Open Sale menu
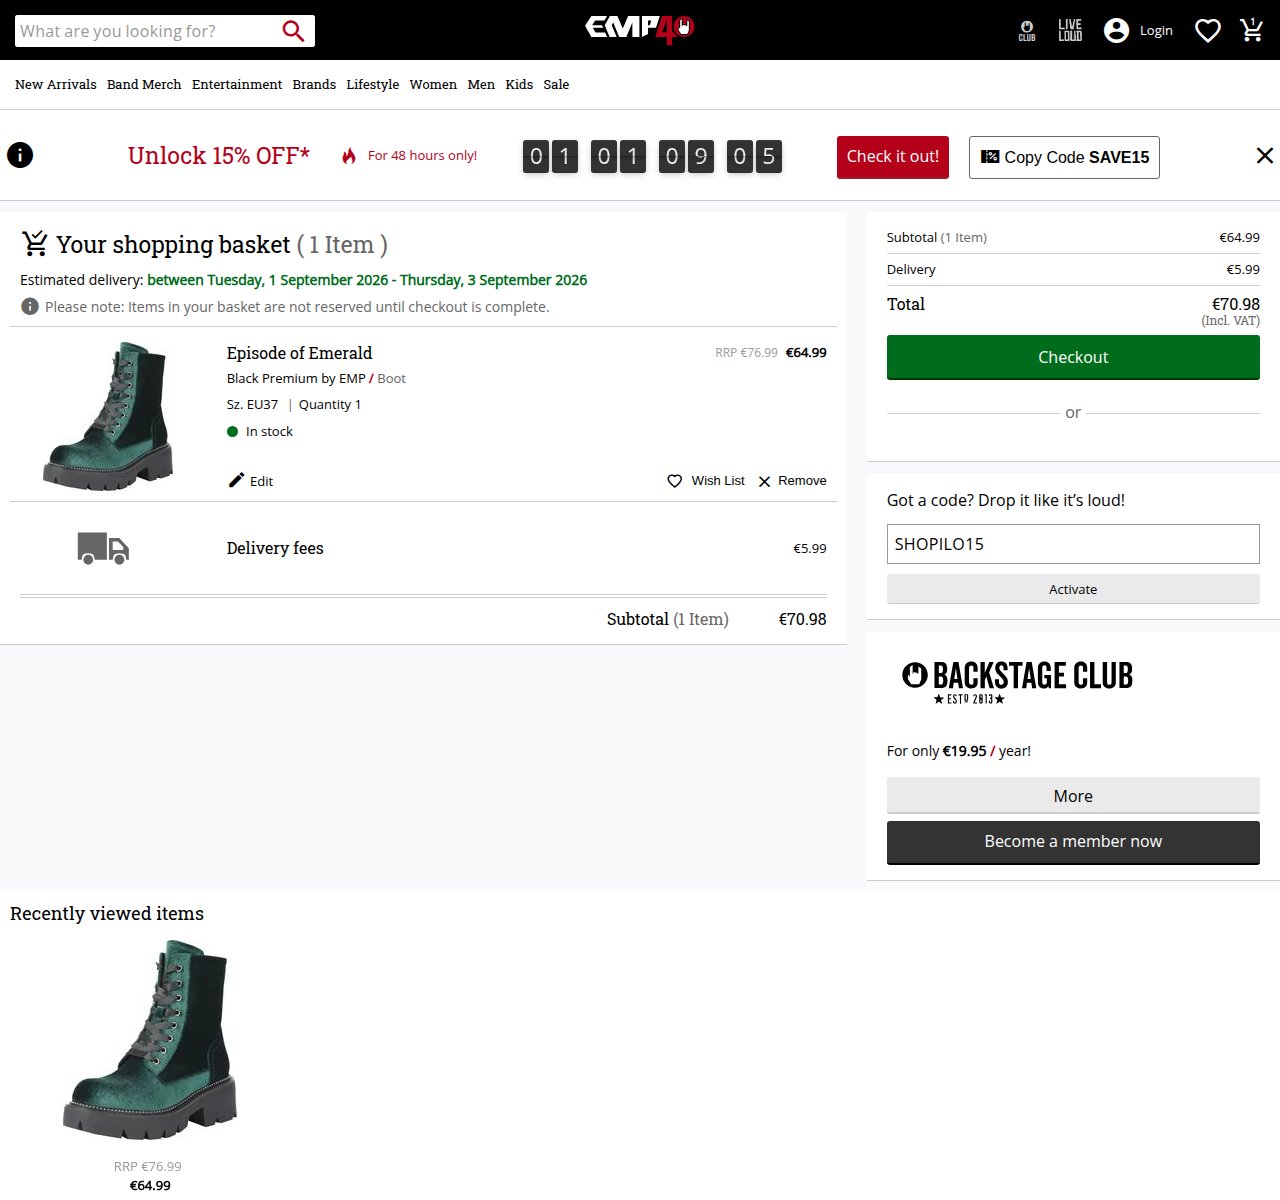Screen dimensions: 1280x1200 [556, 85]
